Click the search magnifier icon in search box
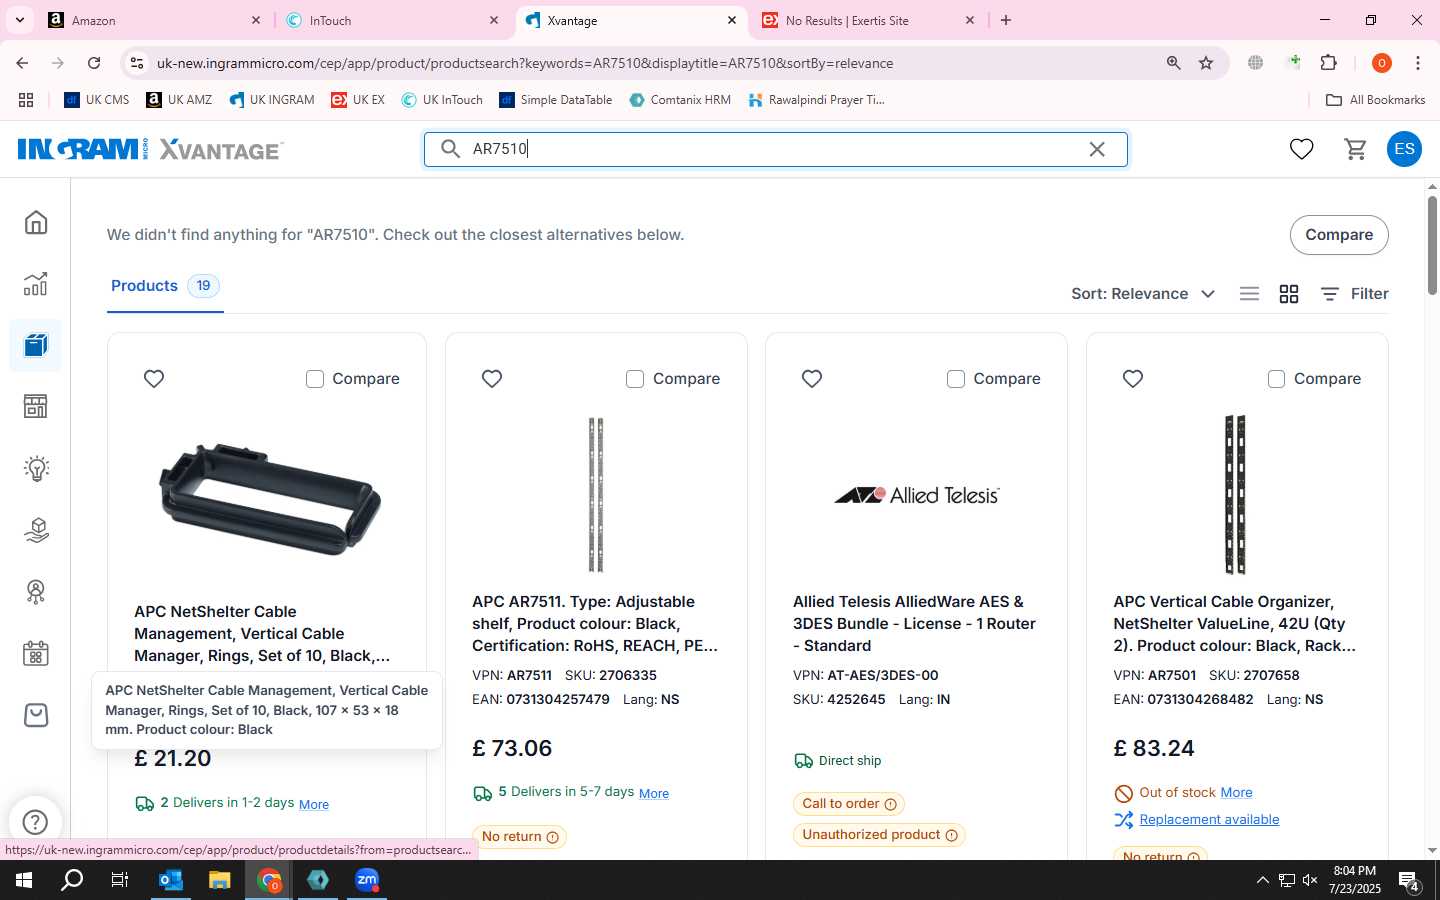 tap(451, 149)
